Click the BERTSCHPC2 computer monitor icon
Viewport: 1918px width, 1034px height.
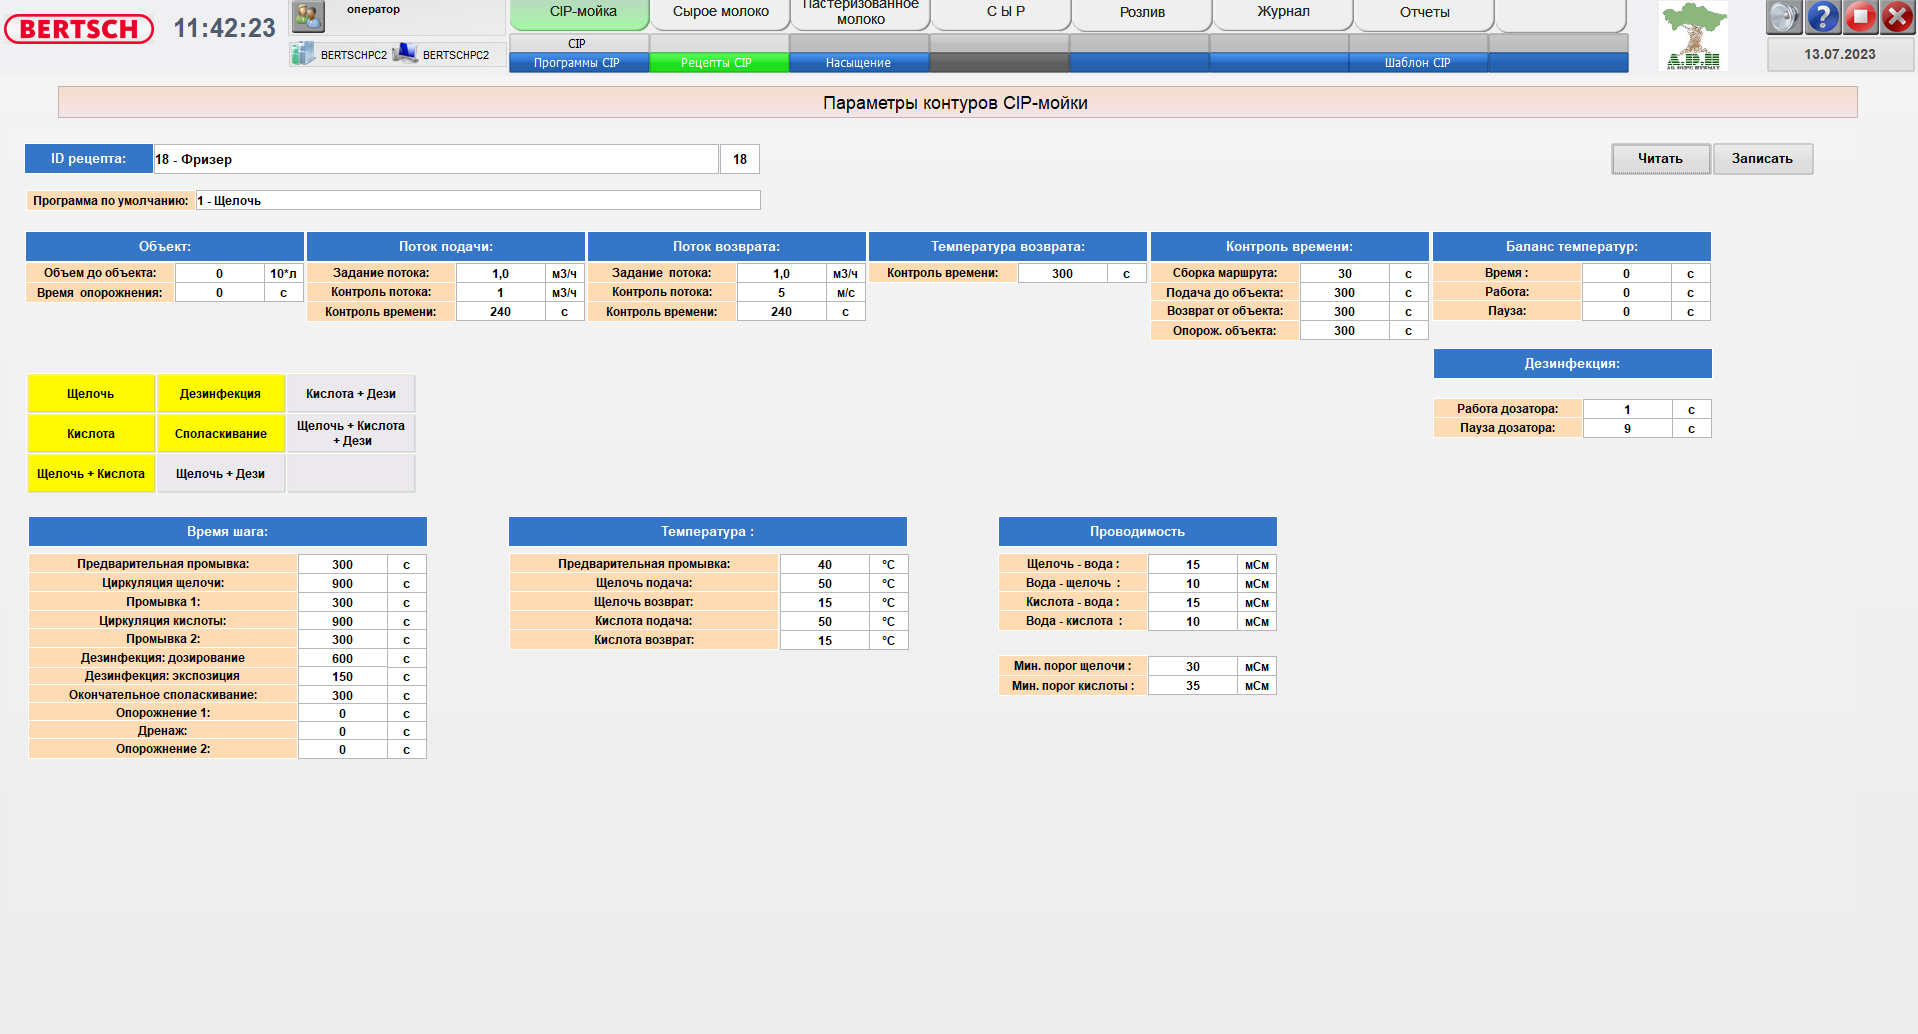405,54
